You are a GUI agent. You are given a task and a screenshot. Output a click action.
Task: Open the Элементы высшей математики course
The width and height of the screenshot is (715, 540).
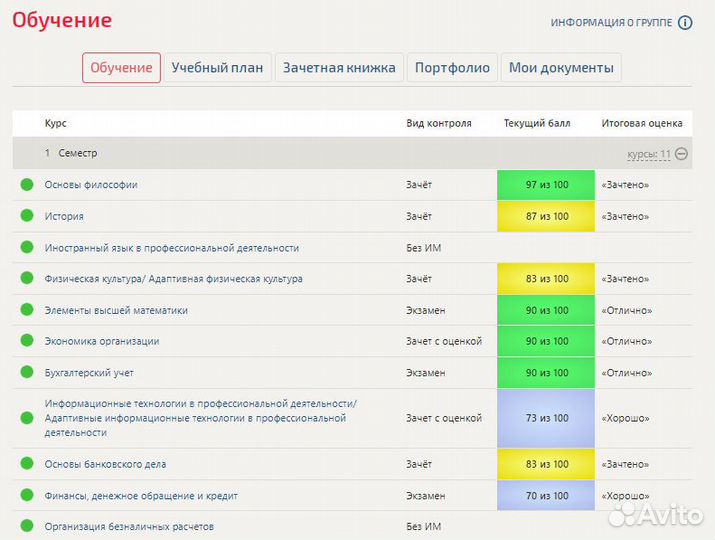tap(116, 310)
